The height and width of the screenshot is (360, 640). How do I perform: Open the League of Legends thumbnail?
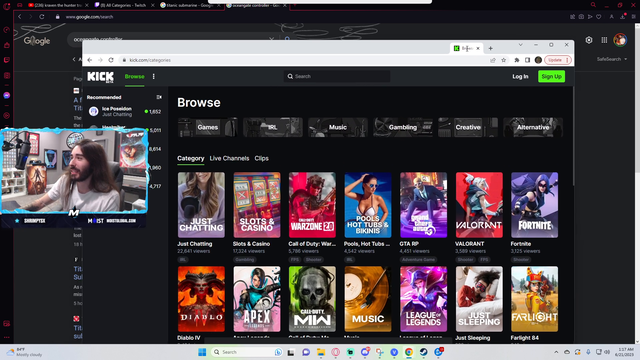tap(423, 299)
